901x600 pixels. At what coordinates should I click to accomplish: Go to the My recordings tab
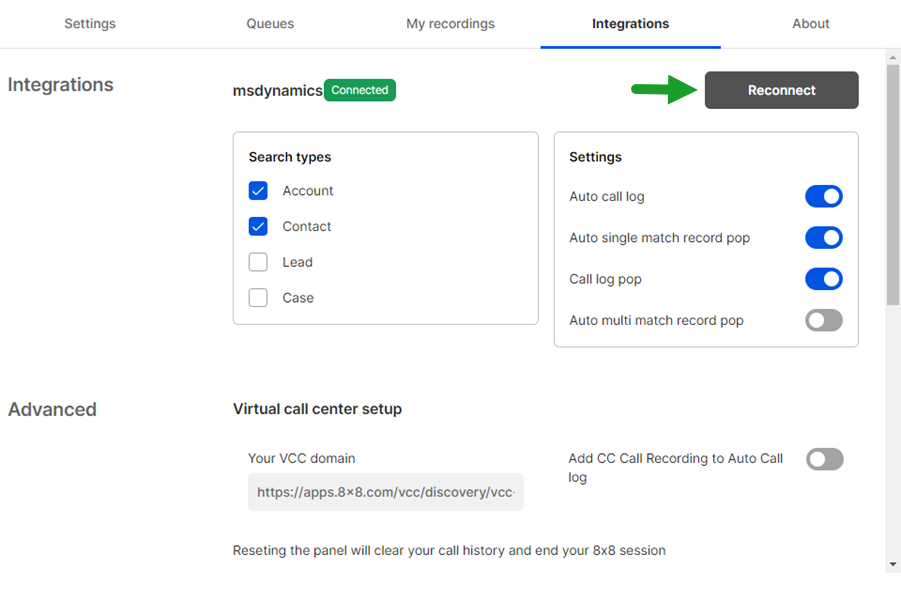click(450, 23)
